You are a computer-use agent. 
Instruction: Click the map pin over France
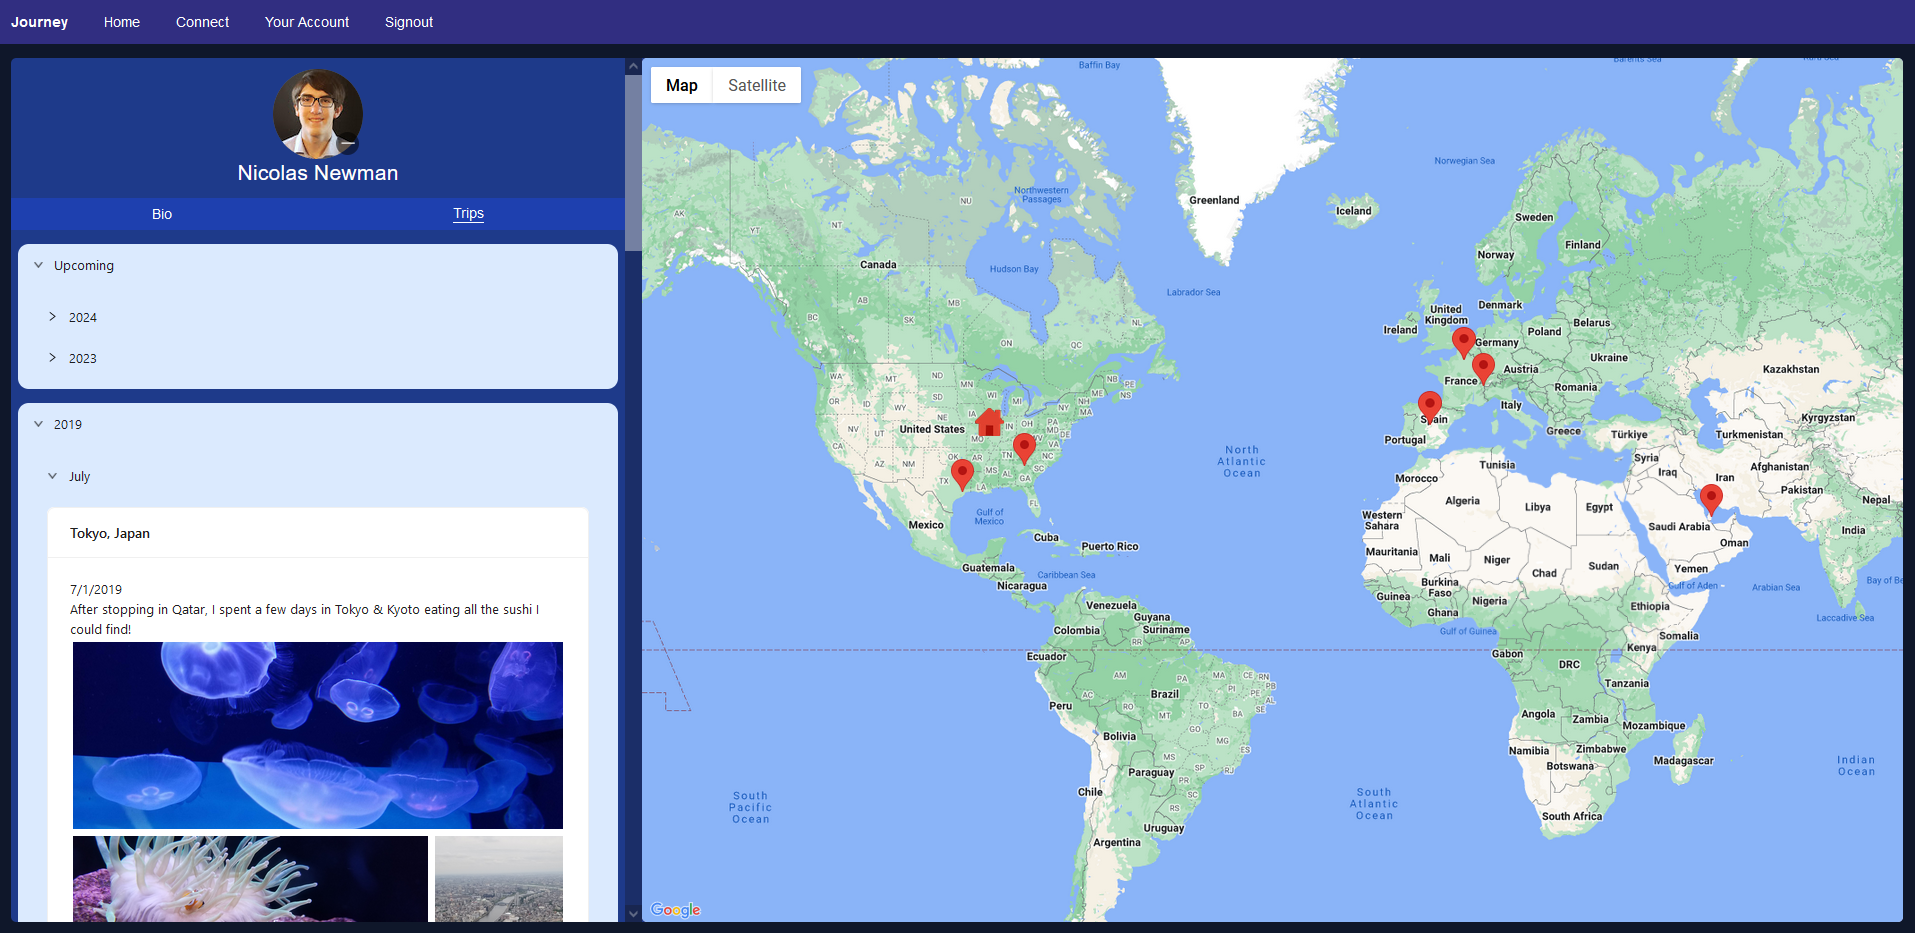[x=1484, y=368]
